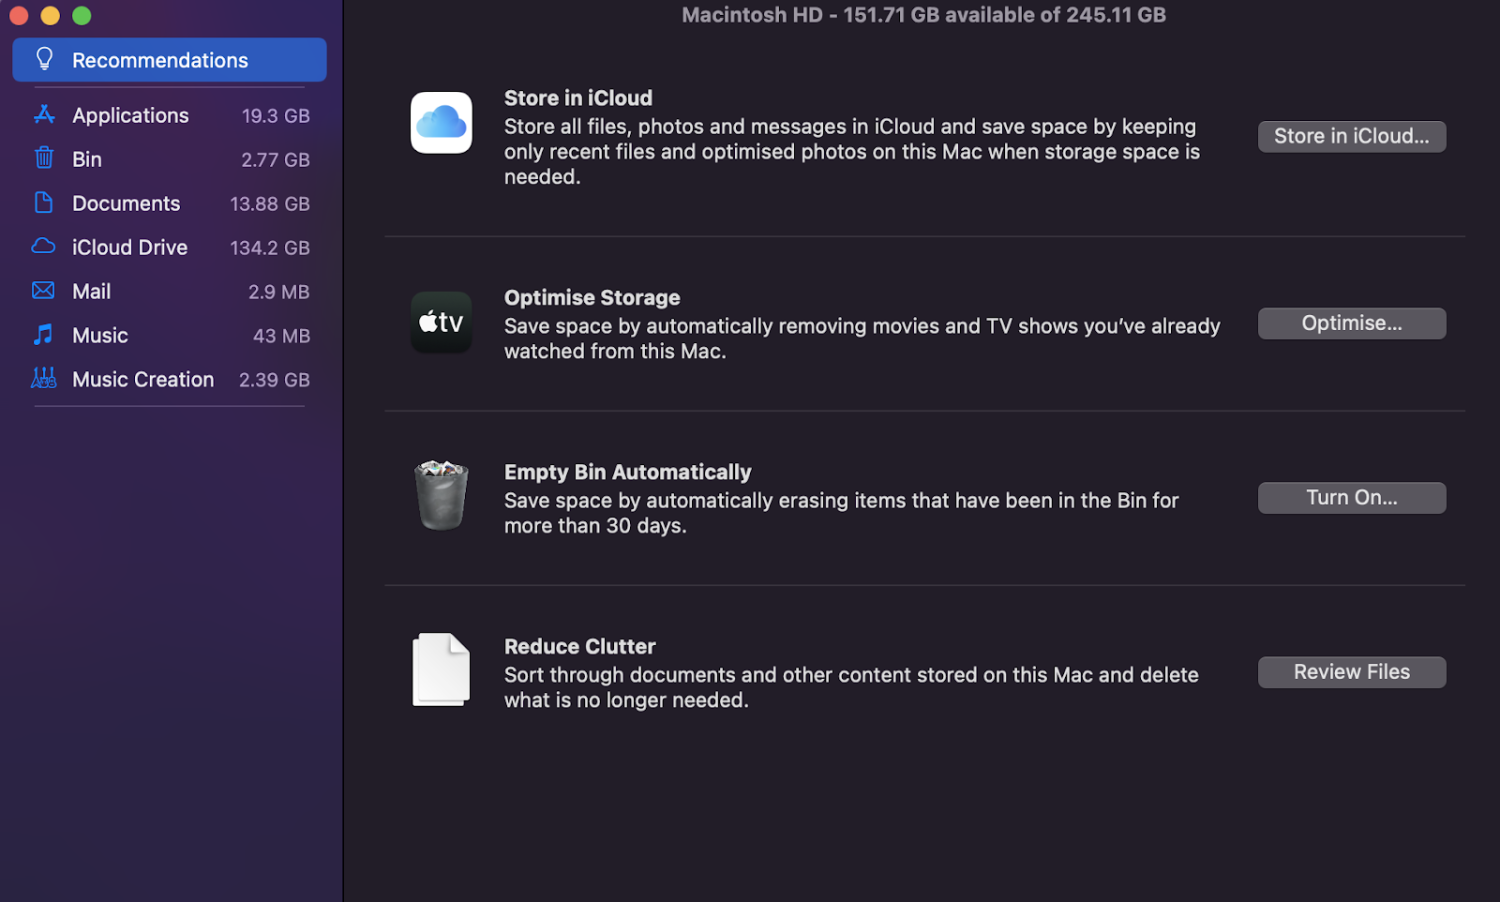Click the Music note icon
1500x902 pixels.
(x=44, y=335)
